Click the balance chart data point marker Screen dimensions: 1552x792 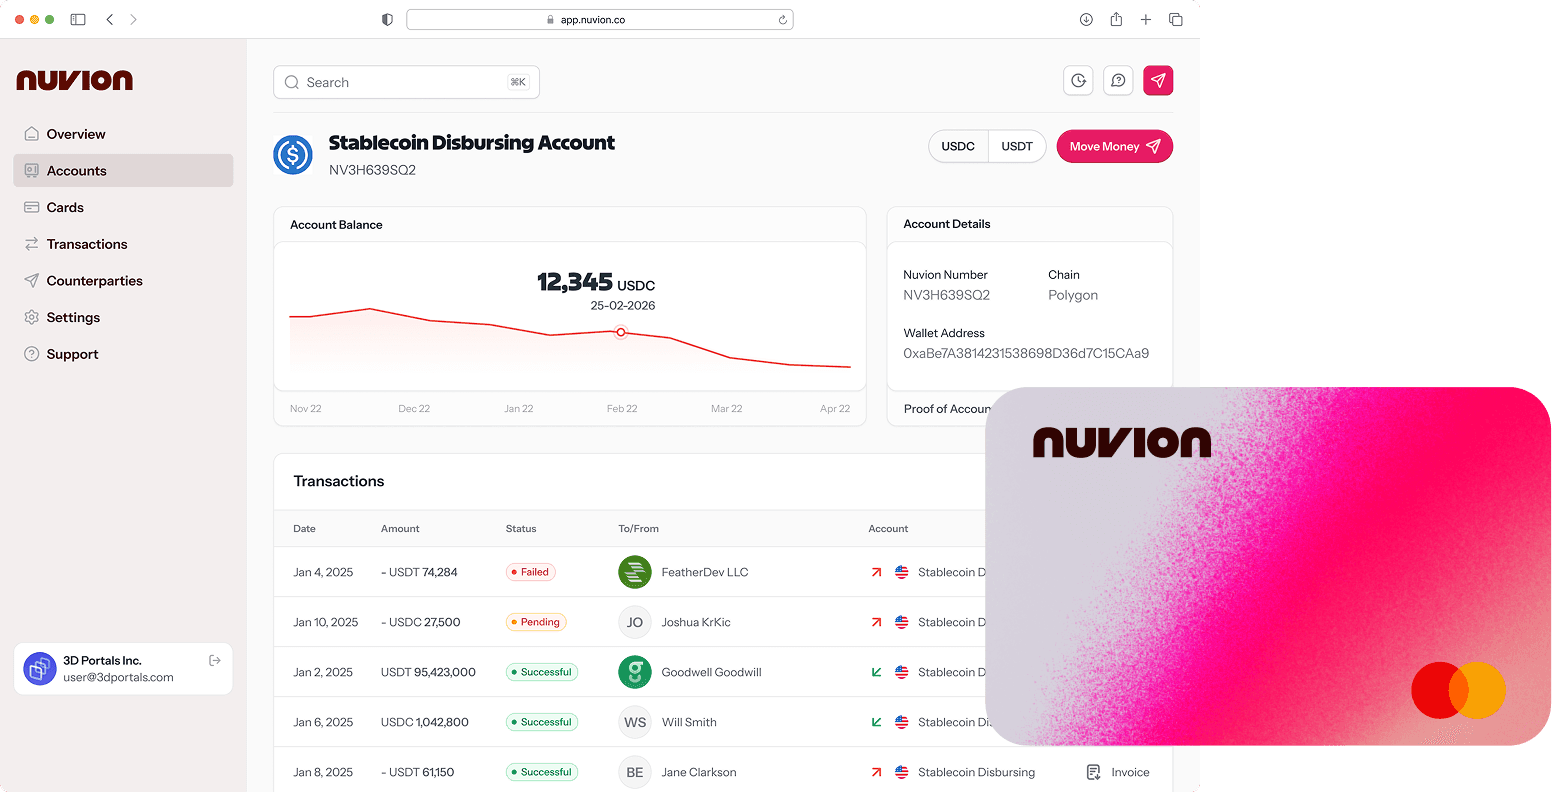click(621, 332)
